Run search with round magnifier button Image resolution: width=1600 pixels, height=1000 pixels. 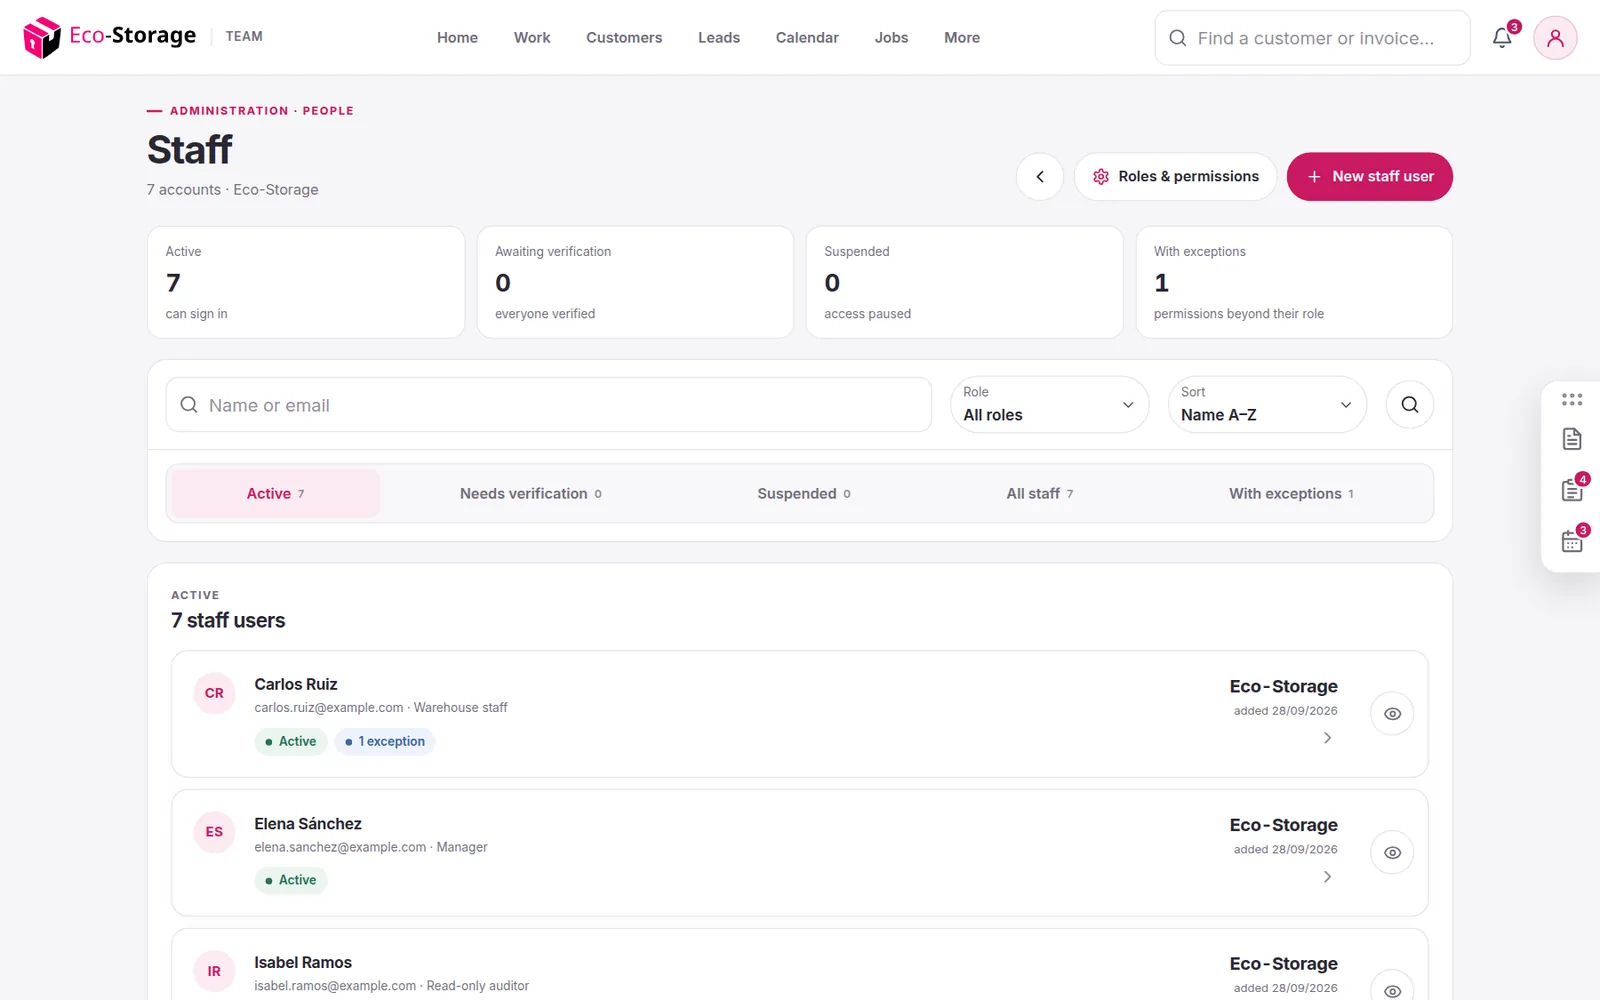[x=1410, y=405]
